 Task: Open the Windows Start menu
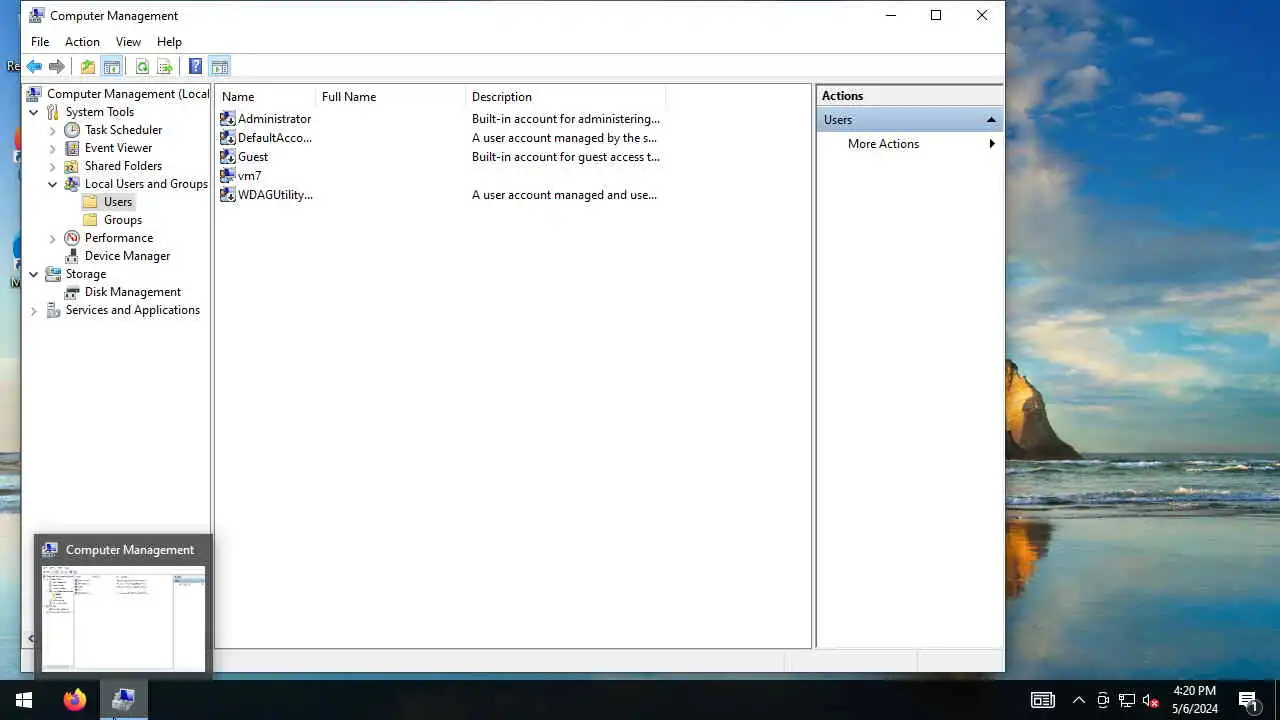point(24,700)
